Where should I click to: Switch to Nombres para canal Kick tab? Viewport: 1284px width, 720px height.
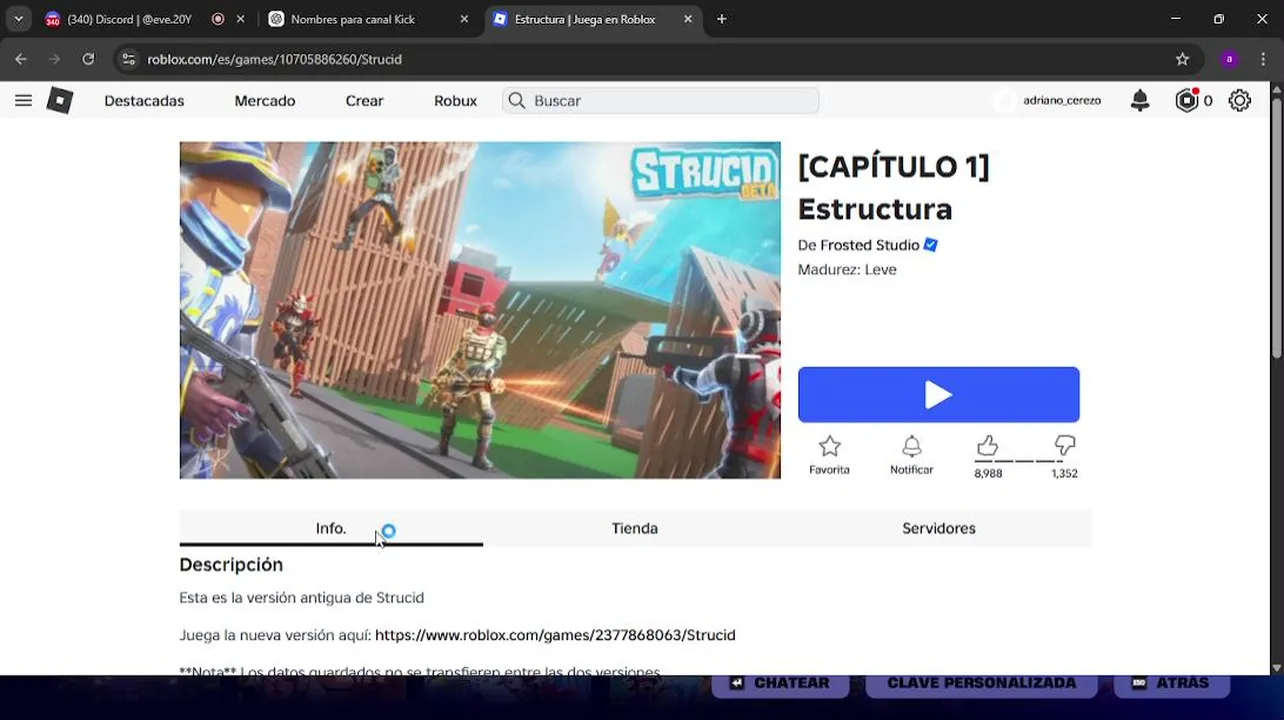352,19
